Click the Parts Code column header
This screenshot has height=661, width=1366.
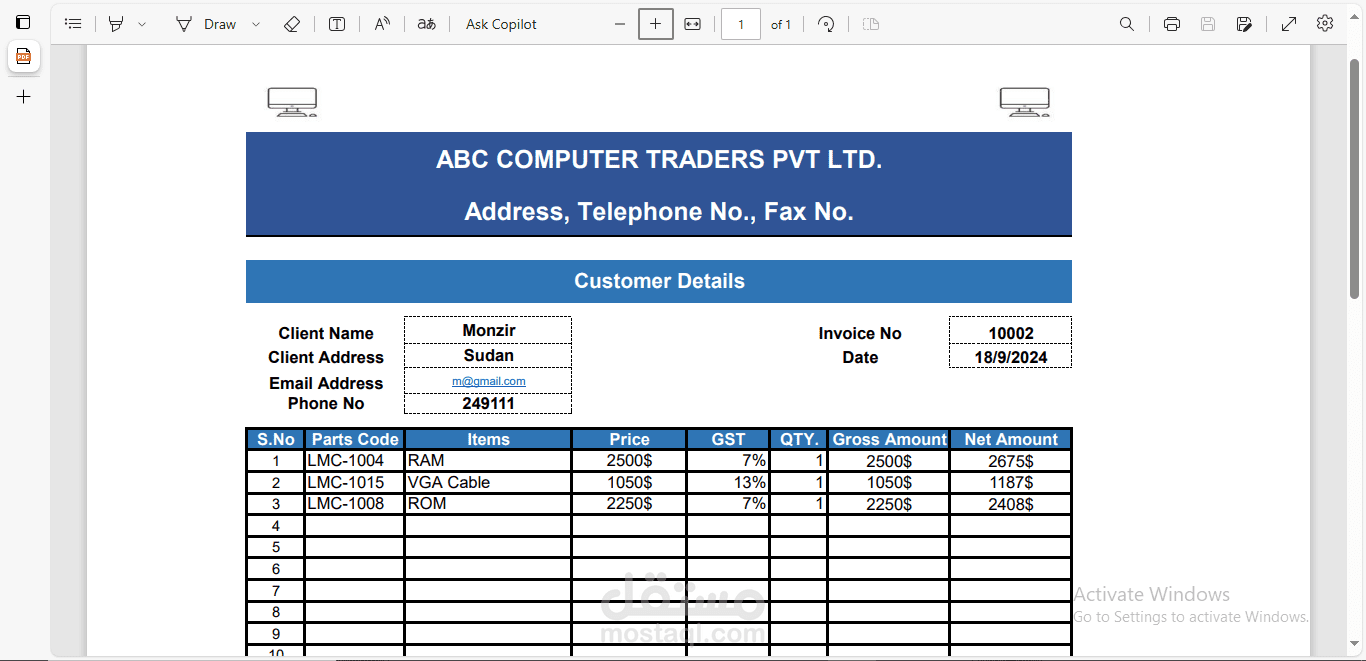pos(355,439)
